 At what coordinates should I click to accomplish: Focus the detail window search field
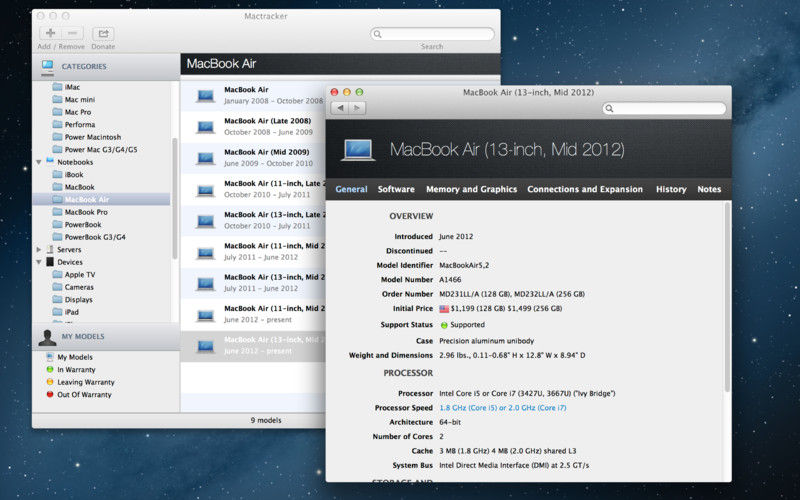pos(664,108)
